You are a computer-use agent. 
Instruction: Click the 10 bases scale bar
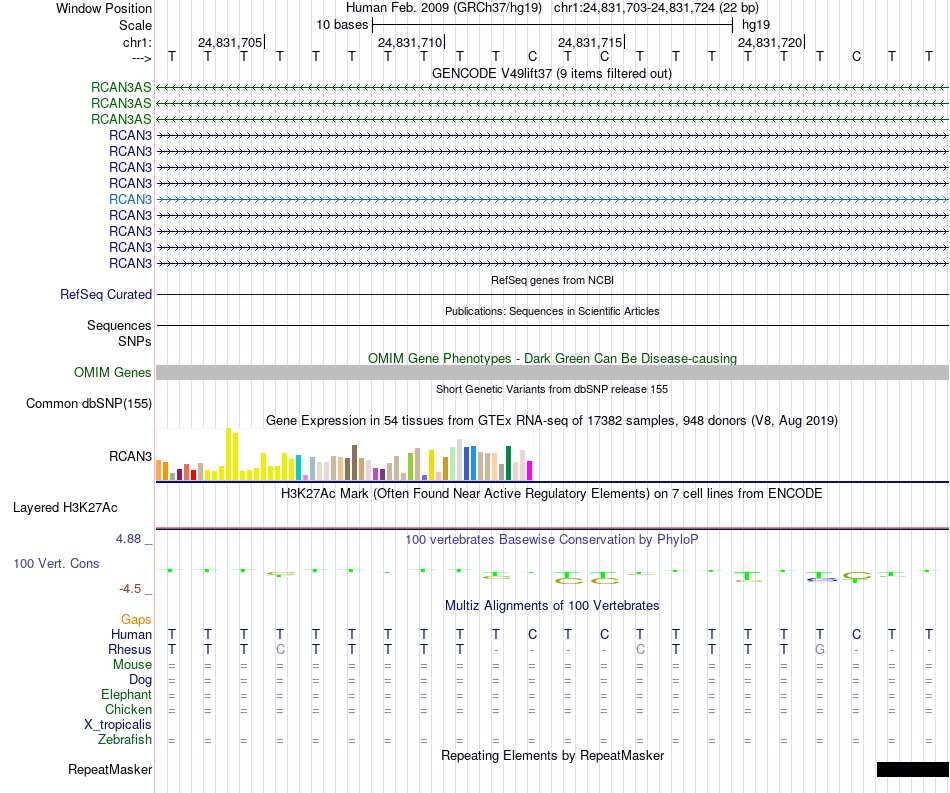coord(553,25)
